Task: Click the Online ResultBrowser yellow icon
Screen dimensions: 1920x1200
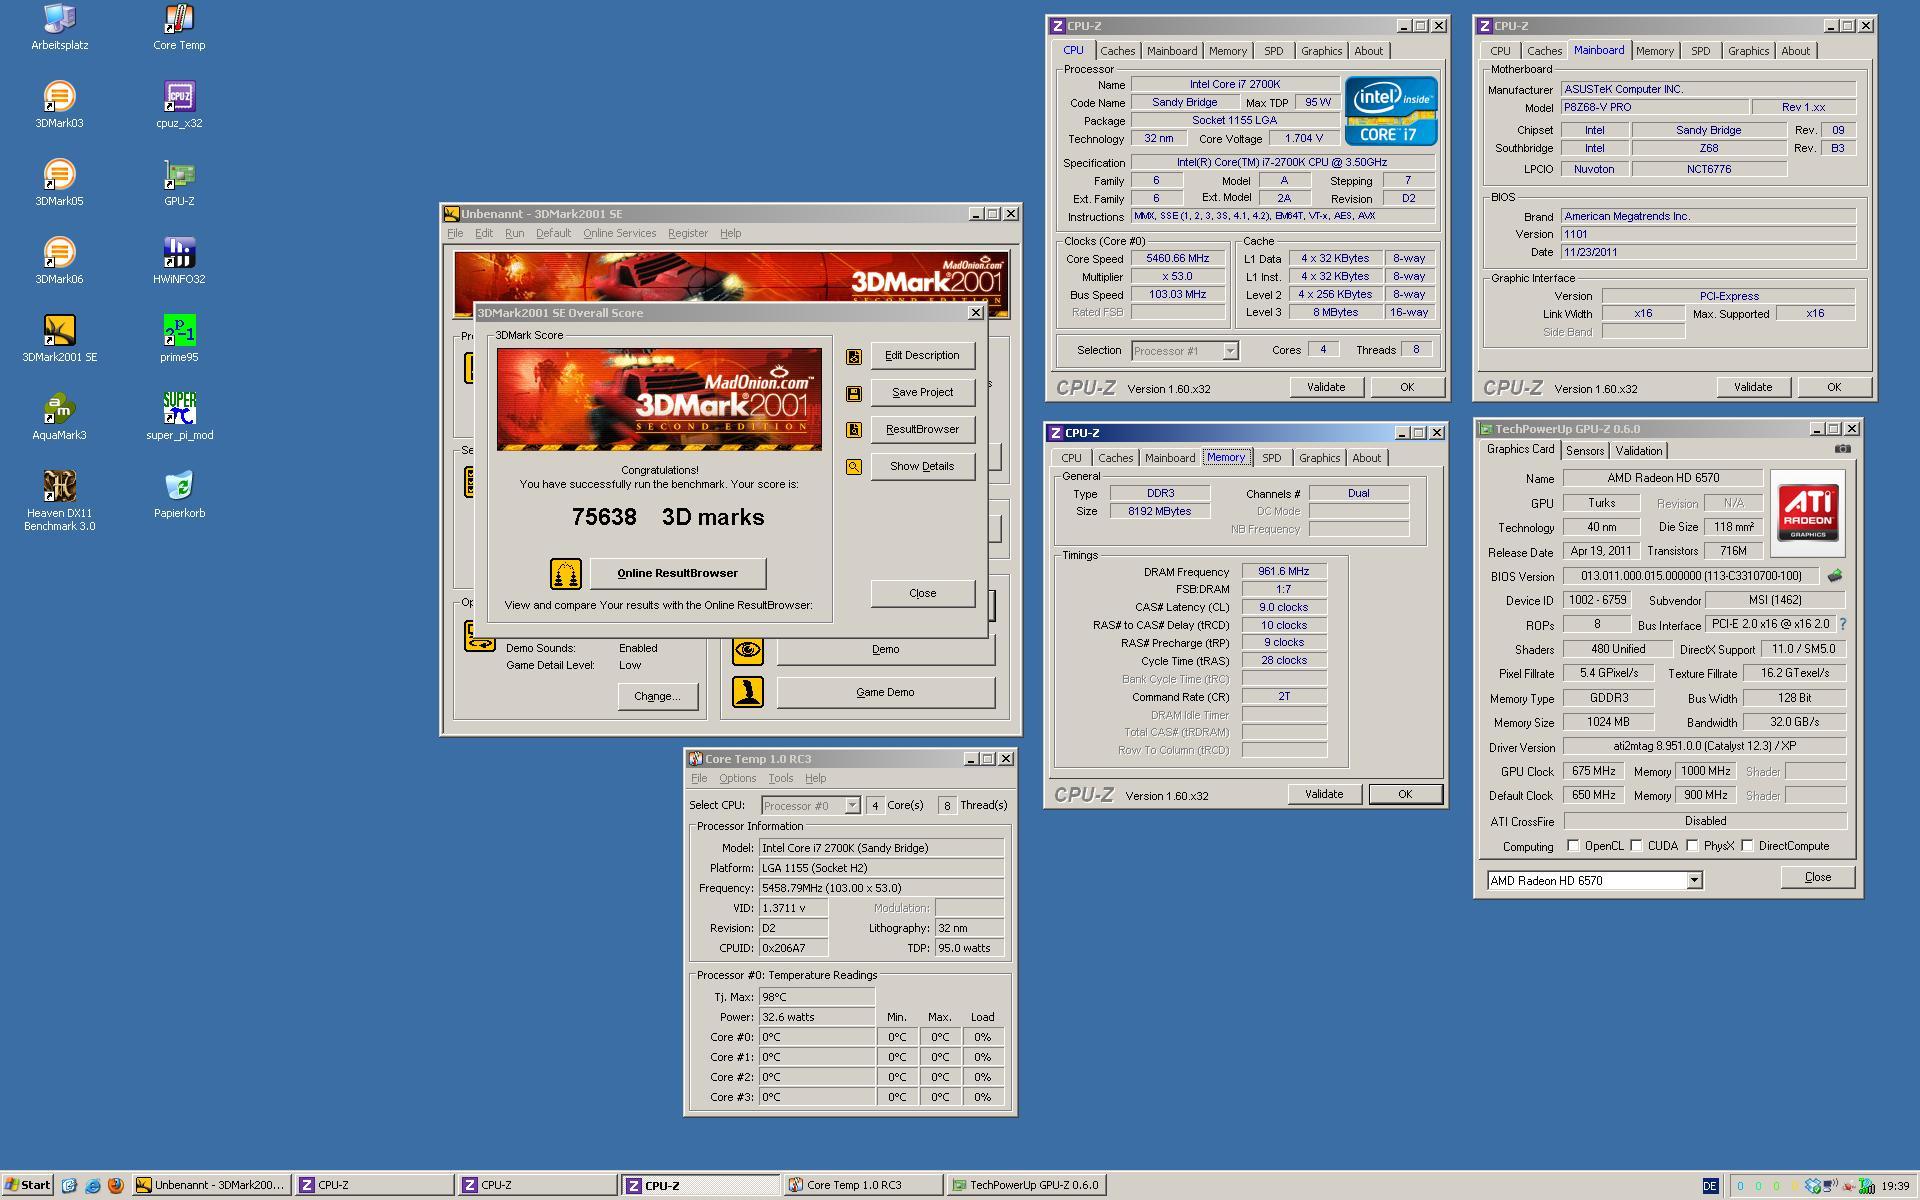Action: click(x=566, y=574)
